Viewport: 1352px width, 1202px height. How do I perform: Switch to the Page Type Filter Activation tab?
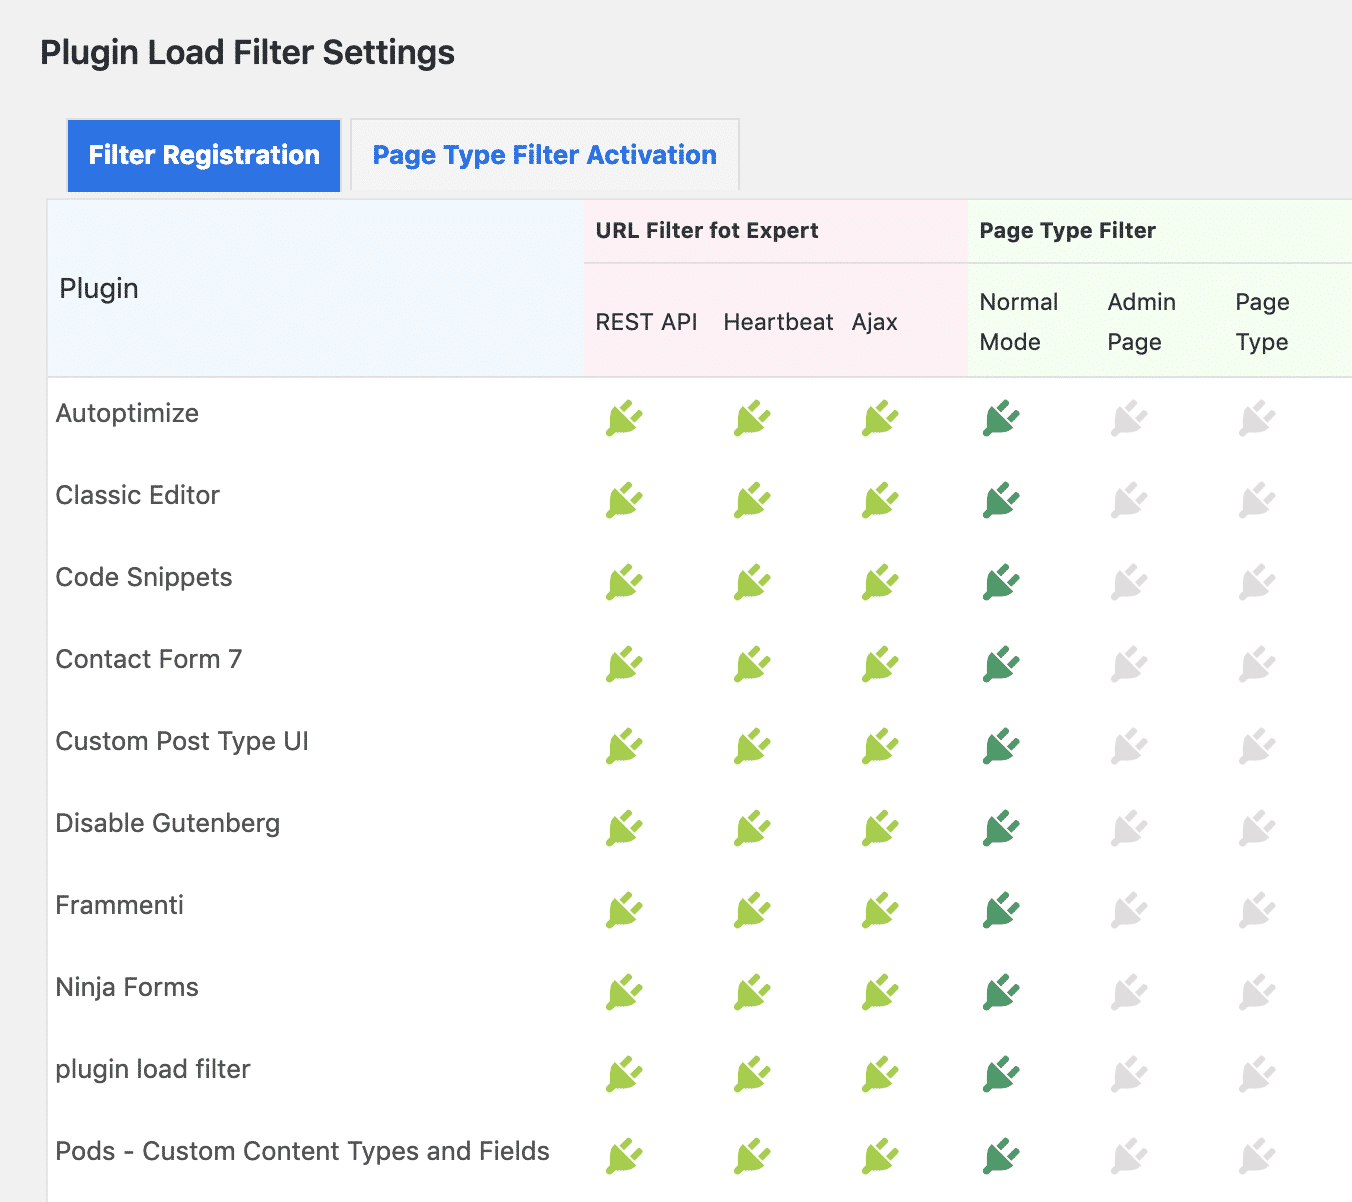click(x=544, y=155)
